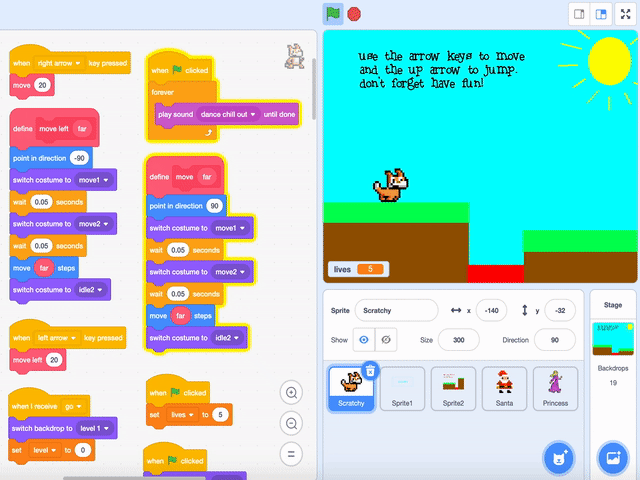The width and height of the screenshot is (640, 480).
Task: Open the choose a sprite button
Action: pos(558,457)
